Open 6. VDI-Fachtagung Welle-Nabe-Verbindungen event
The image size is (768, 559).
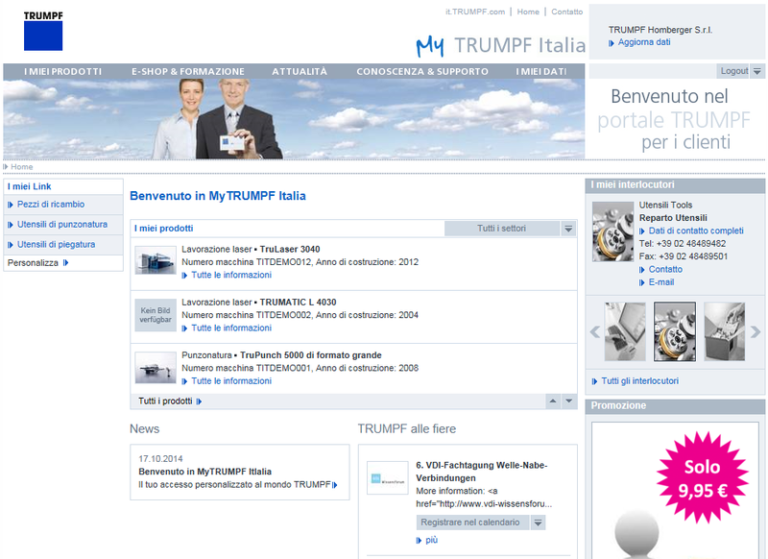[x=481, y=471]
